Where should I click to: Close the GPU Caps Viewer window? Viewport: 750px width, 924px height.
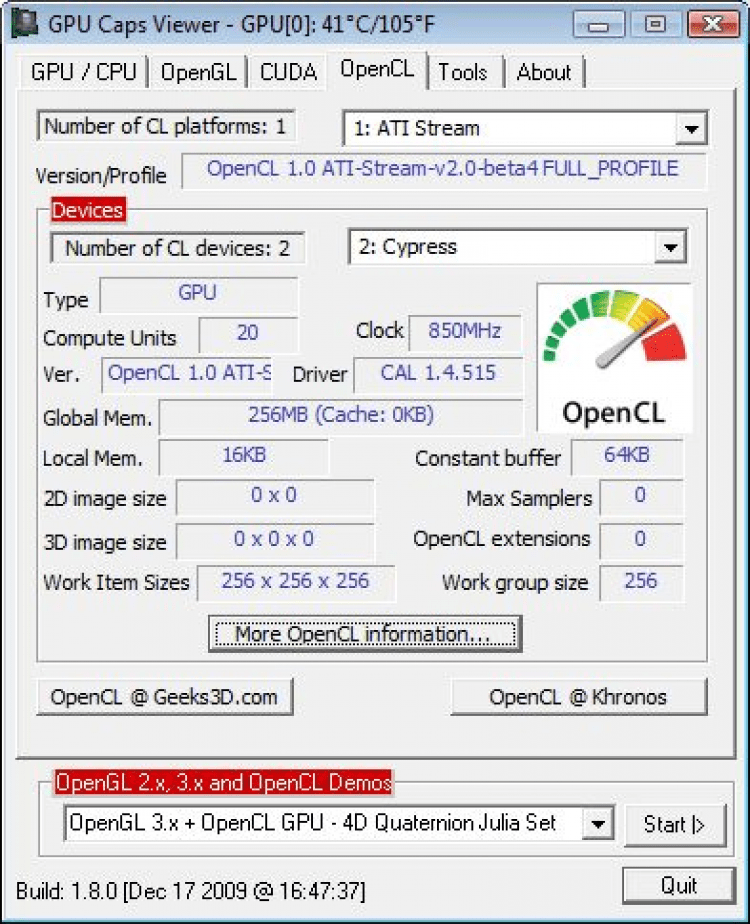click(712, 23)
